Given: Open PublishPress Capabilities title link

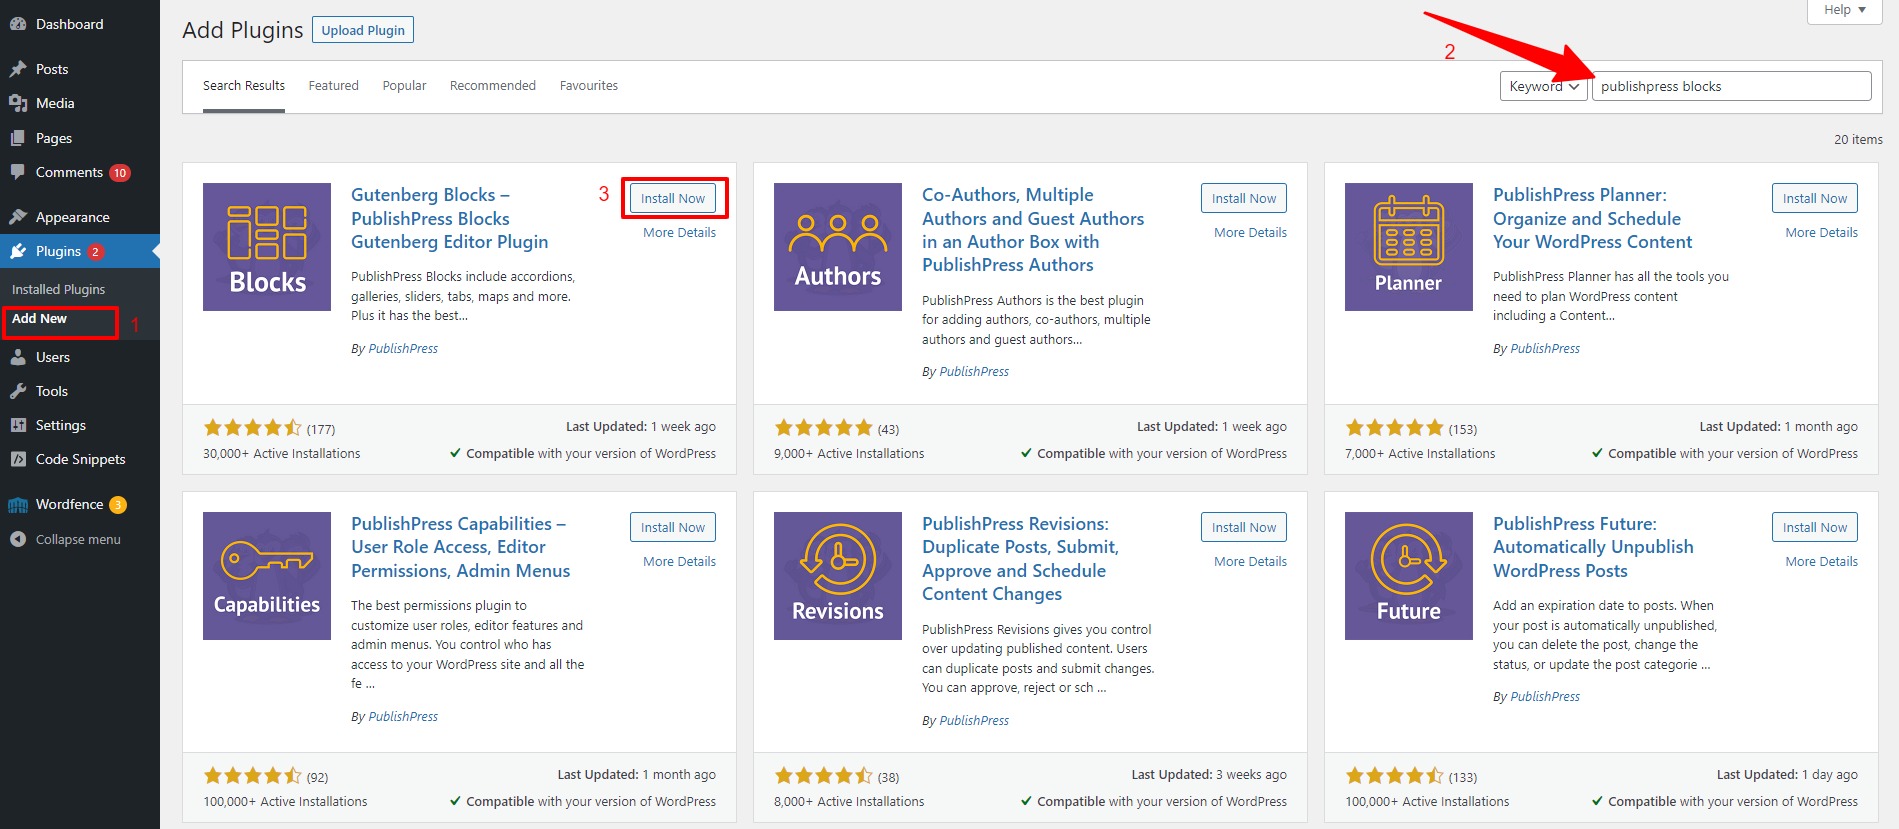Looking at the screenshot, I should tap(460, 547).
